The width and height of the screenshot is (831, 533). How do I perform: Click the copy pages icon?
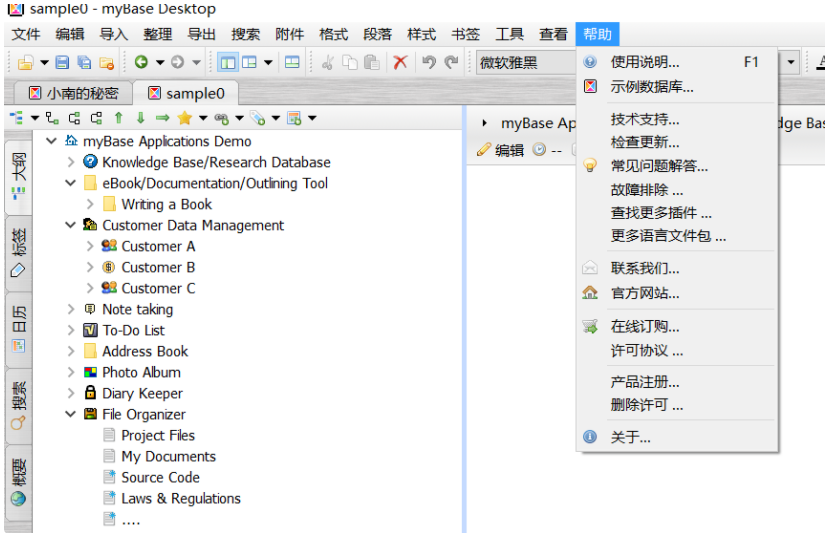[x=349, y=63]
